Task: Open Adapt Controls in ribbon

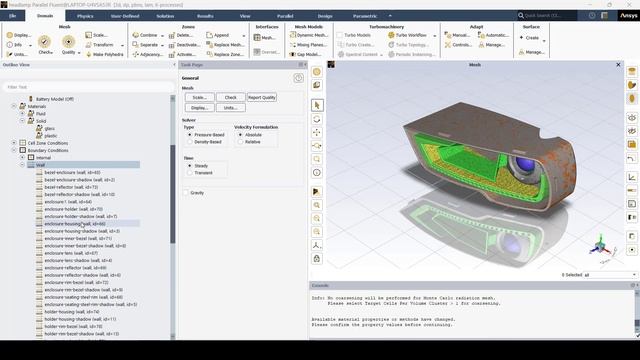Action: pyautogui.click(x=458, y=45)
